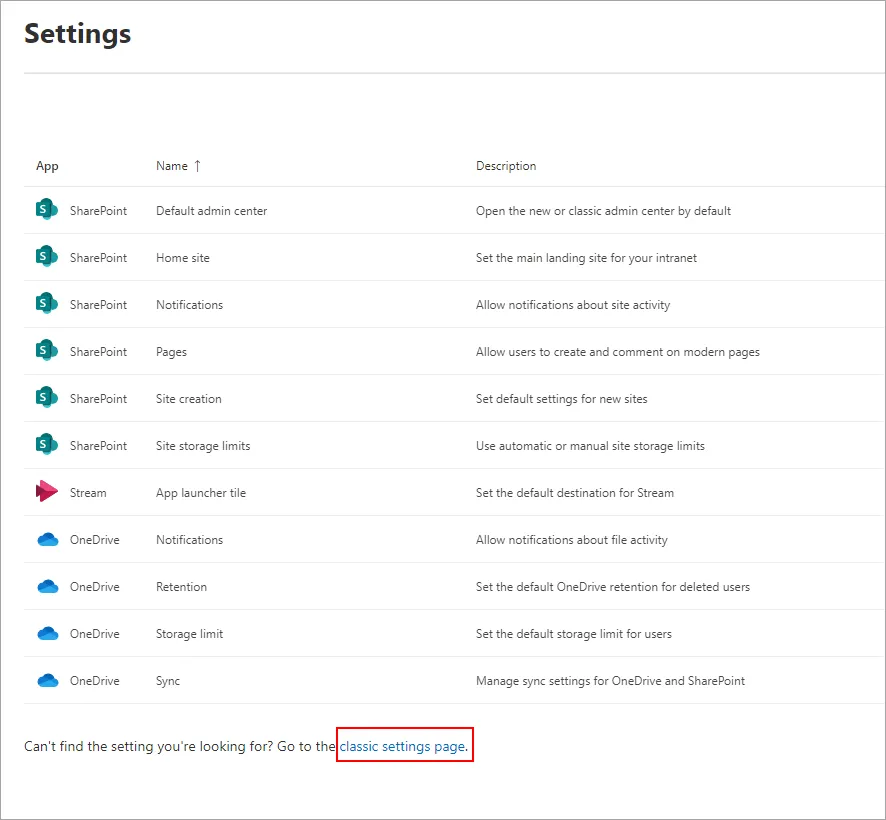Sort by the App column header
The height and width of the screenshot is (820, 886).
click(47, 166)
